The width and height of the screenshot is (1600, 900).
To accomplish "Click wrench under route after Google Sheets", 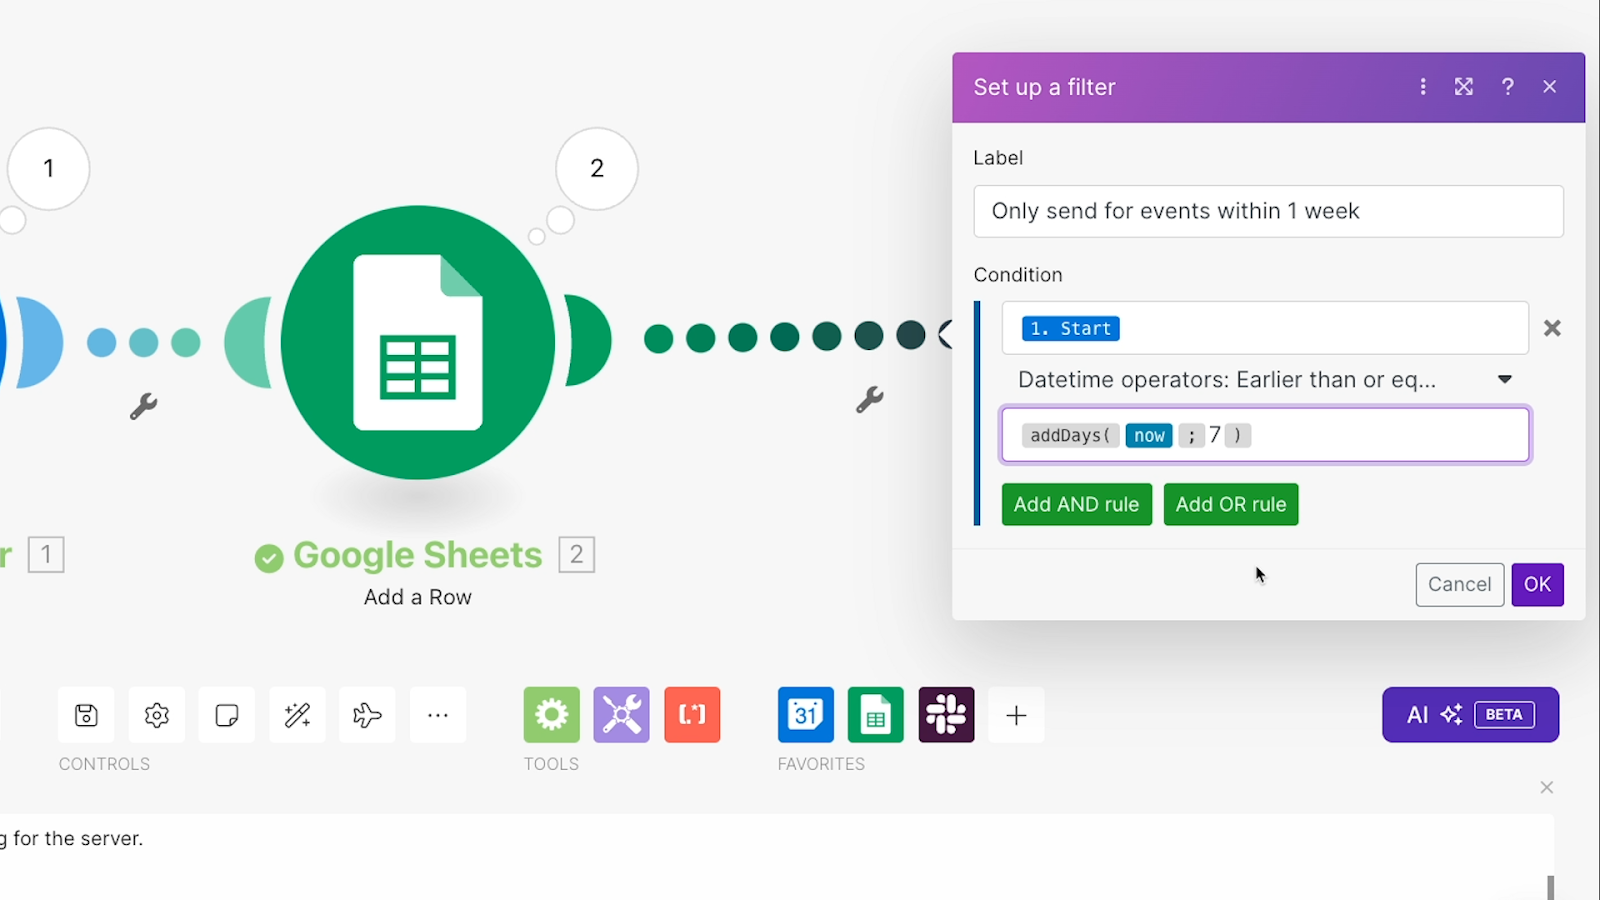I will point(870,400).
